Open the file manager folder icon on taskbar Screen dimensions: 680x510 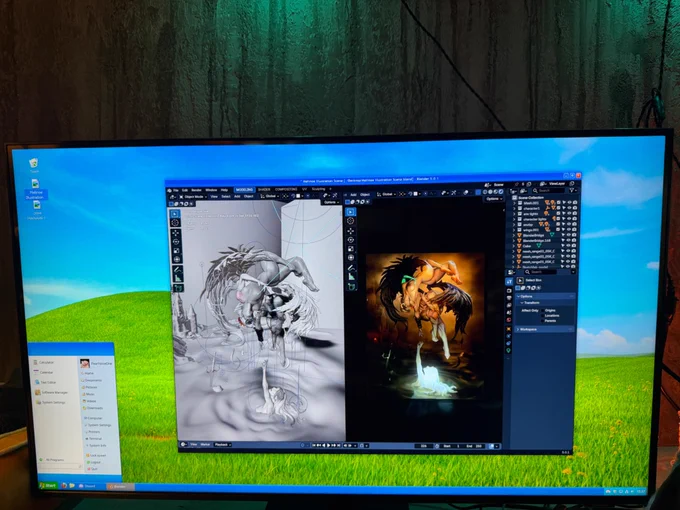pyautogui.click(x=72, y=486)
